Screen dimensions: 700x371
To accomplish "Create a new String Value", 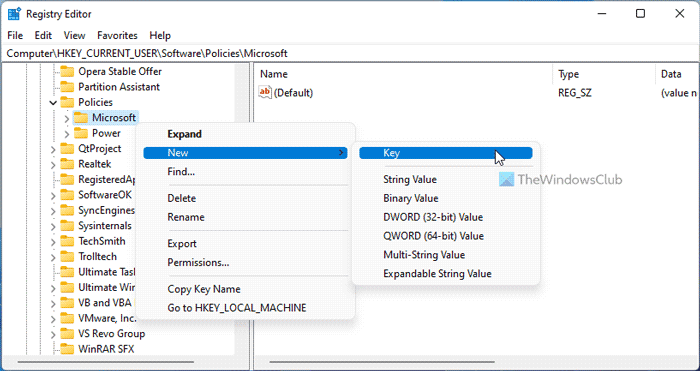I will 446,179.
